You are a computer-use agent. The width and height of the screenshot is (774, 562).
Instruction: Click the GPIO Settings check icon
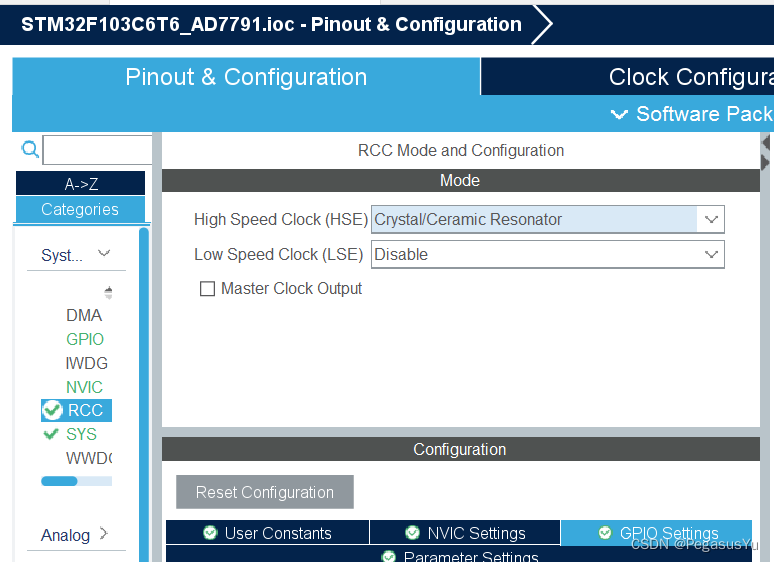pyautogui.click(x=605, y=532)
